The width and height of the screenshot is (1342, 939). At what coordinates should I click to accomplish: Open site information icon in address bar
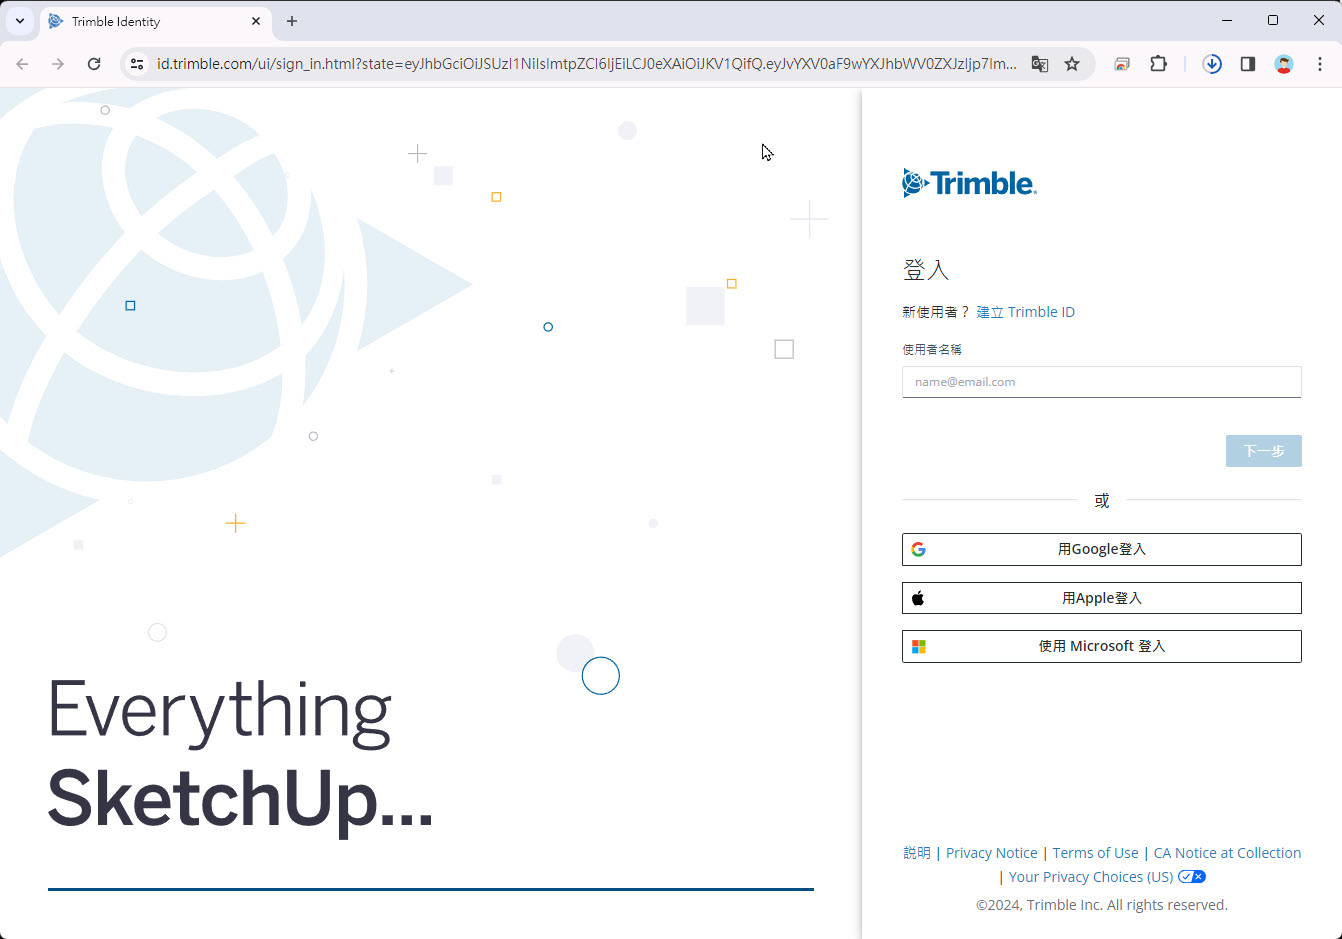[138, 64]
